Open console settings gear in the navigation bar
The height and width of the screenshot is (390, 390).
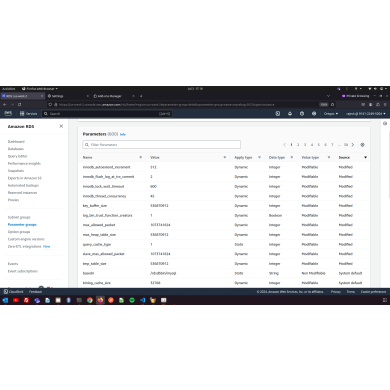click(x=314, y=114)
